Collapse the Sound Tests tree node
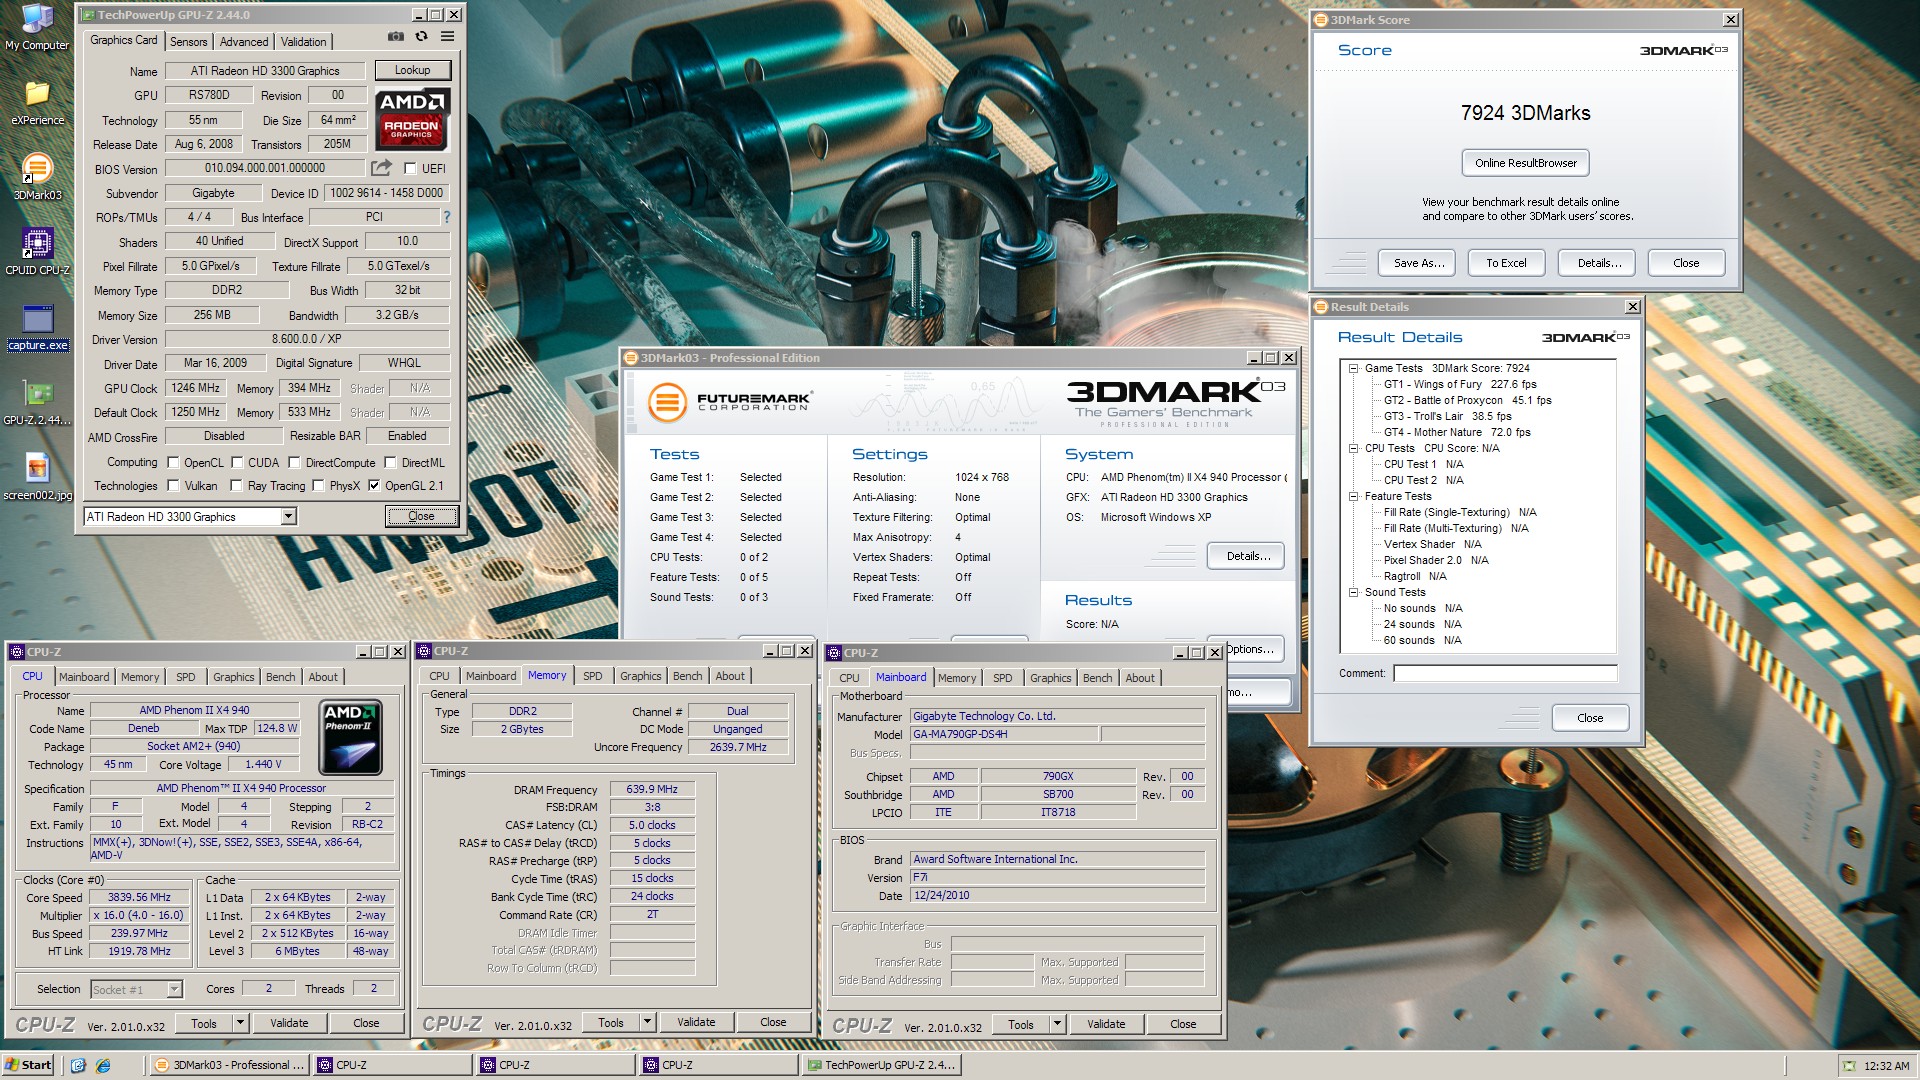 [x=1353, y=593]
